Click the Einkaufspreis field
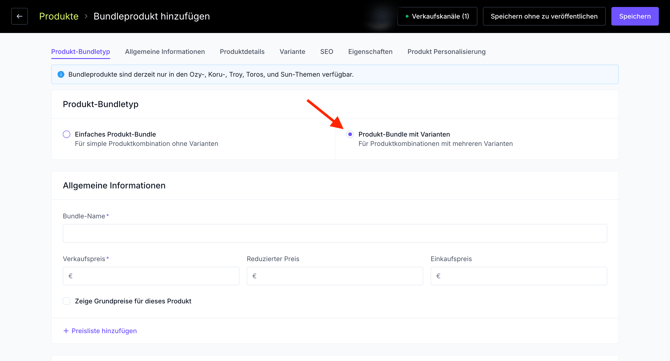 519,276
